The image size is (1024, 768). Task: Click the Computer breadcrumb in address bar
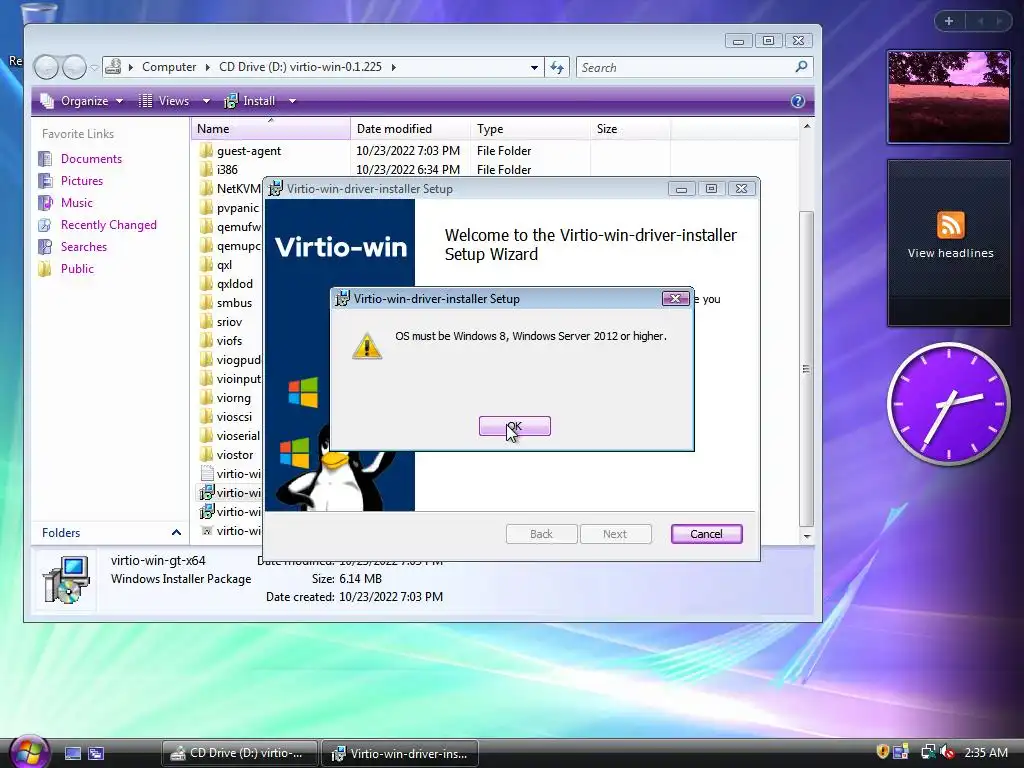(x=168, y=67)
